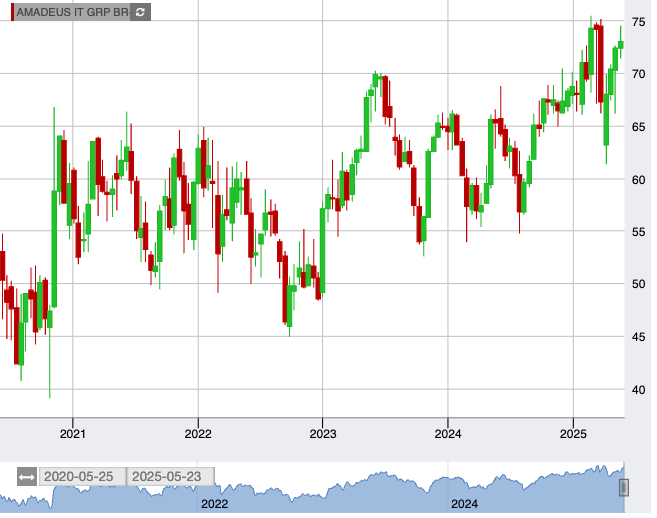Click the 60 price axis label
657x518 pixels.
(639, 180)
